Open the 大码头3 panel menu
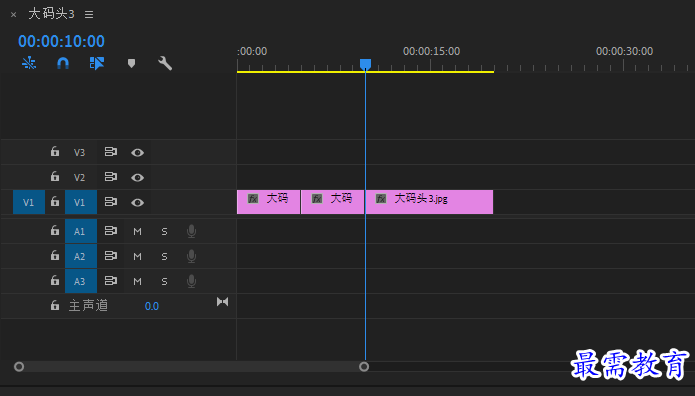Viewport: 695px width, 396px height. [89, 15]
